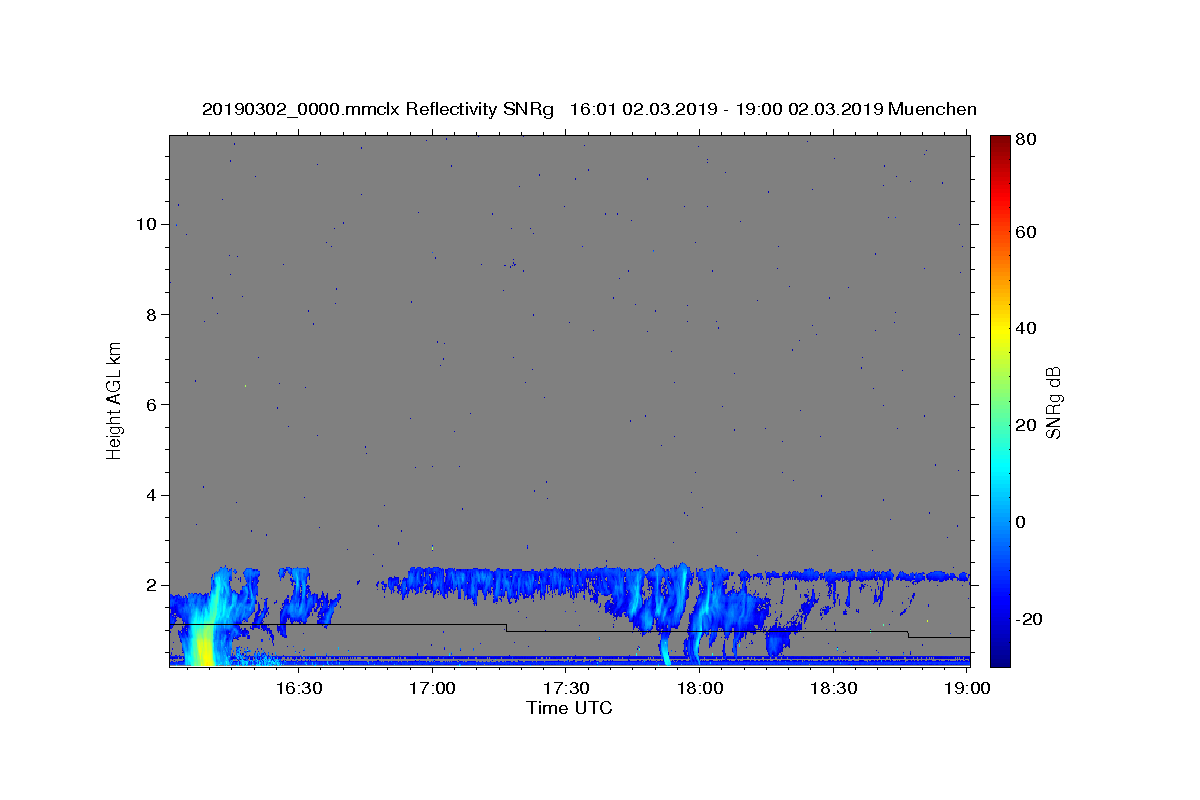Click the 17:00 time tick label
Image resolution: width=1200 pixels, height=800 pixels.
(x=432, y=688)
